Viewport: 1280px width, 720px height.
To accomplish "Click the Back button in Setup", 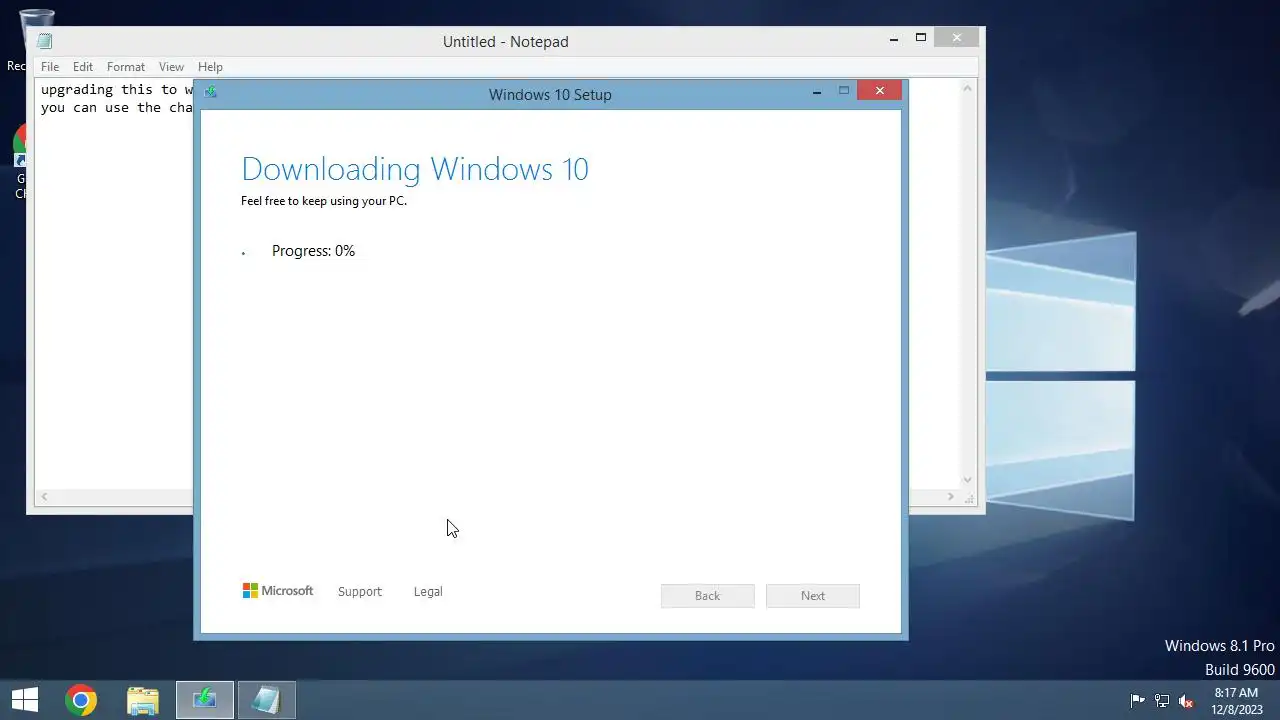I will coord(707,596).
